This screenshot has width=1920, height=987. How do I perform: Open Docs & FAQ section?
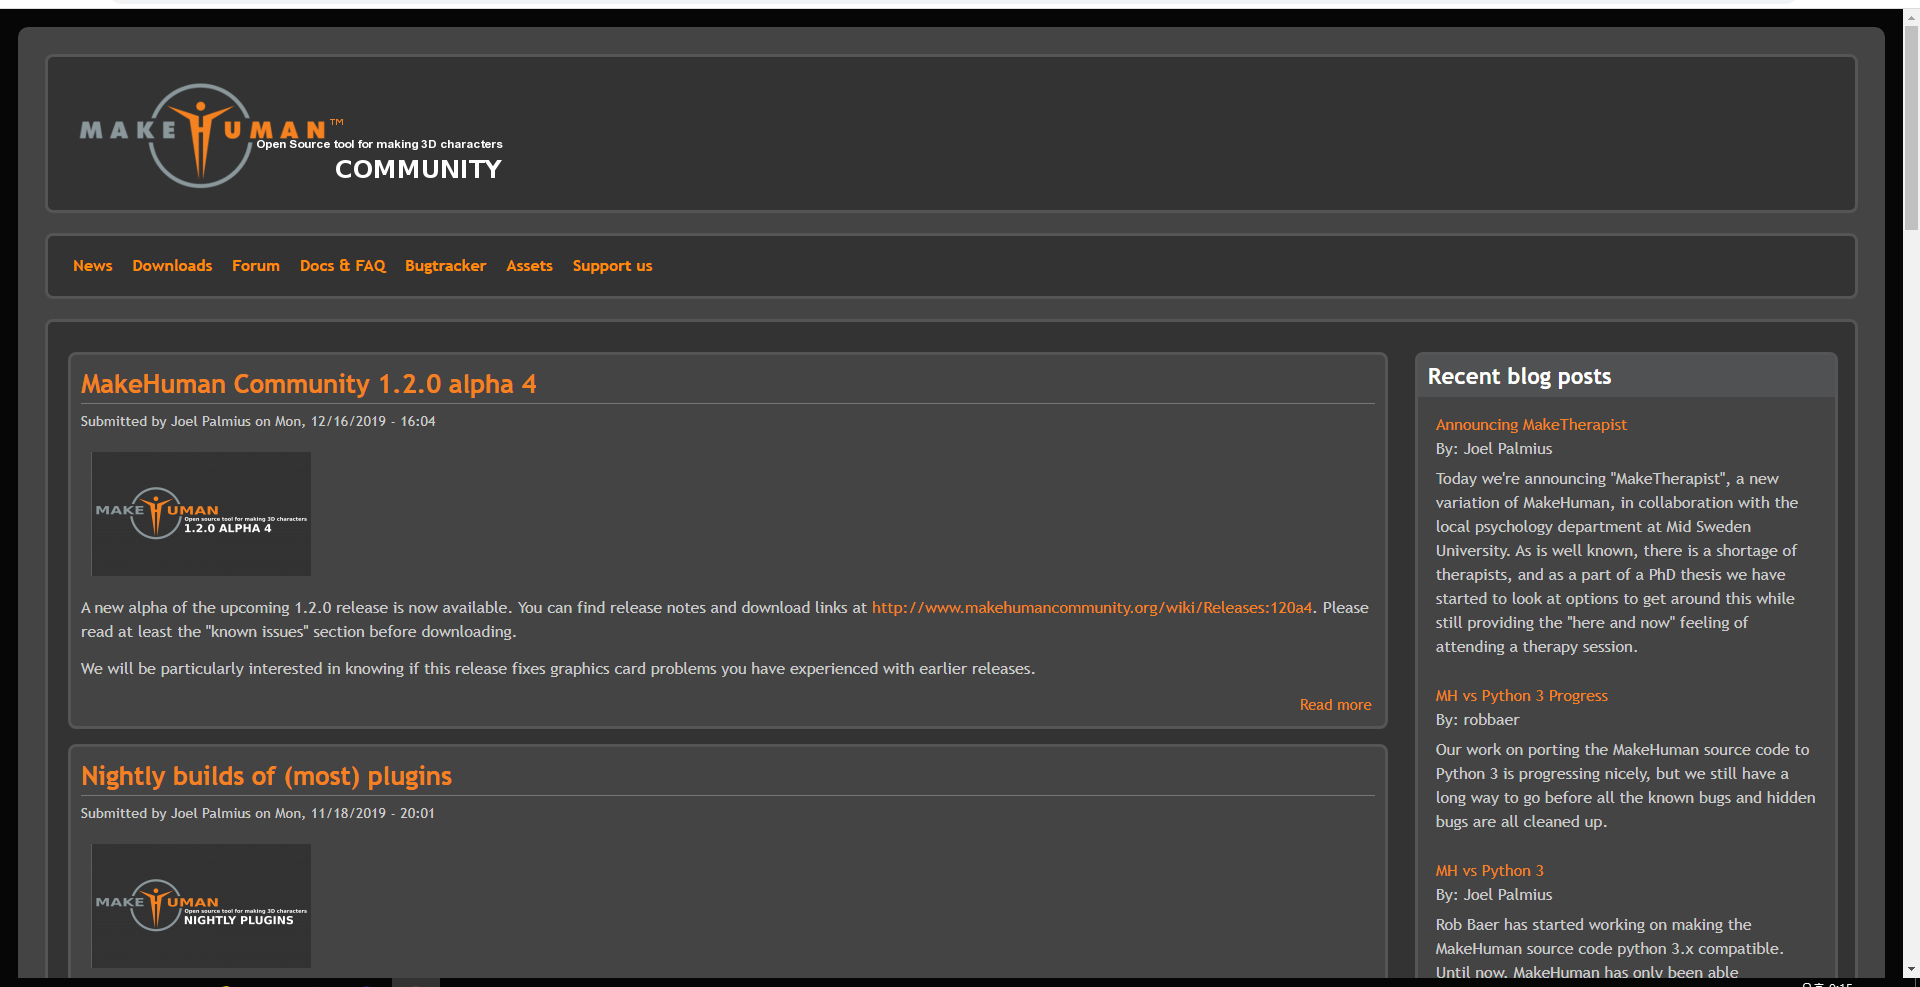tap(342, 266)
